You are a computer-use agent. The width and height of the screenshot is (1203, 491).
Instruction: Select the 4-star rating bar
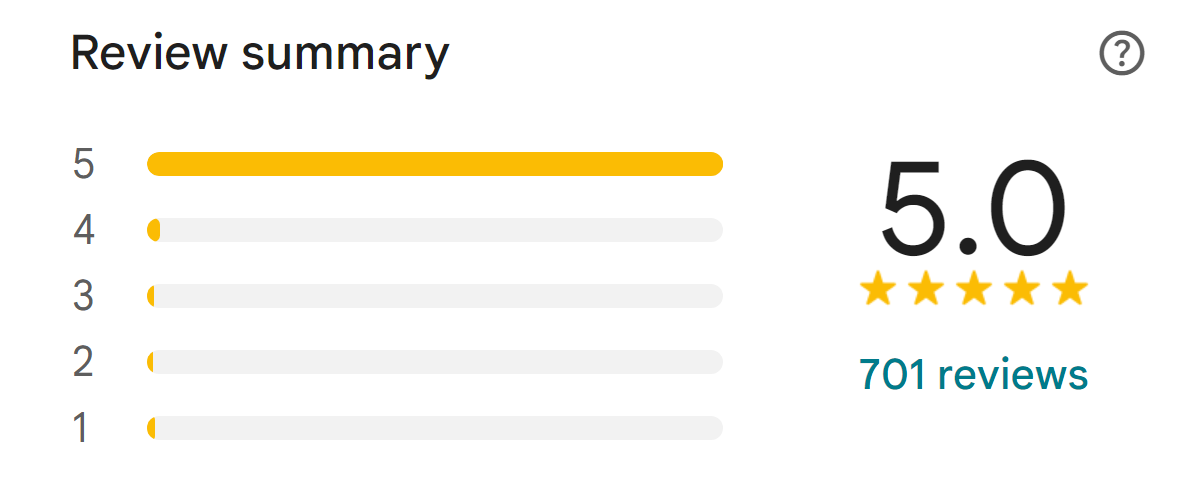pos(435,230)
